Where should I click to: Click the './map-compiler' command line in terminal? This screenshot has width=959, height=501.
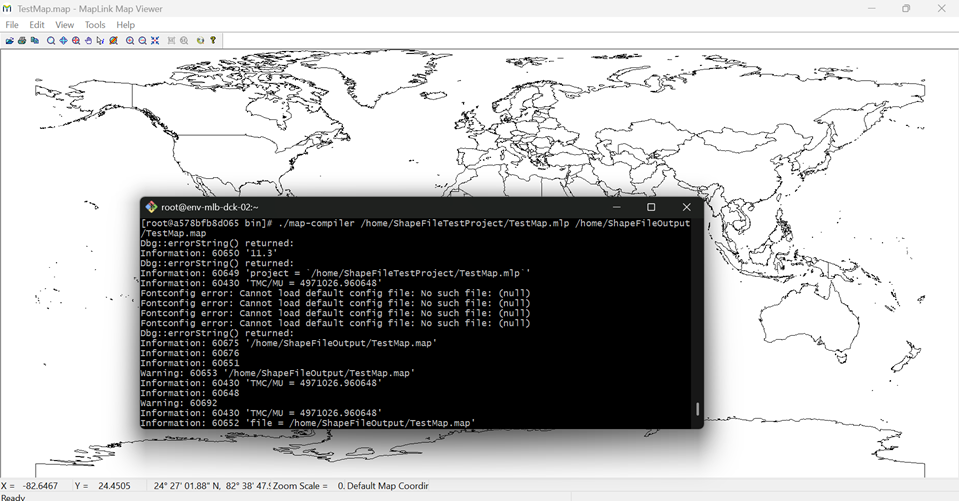point(416,228)
